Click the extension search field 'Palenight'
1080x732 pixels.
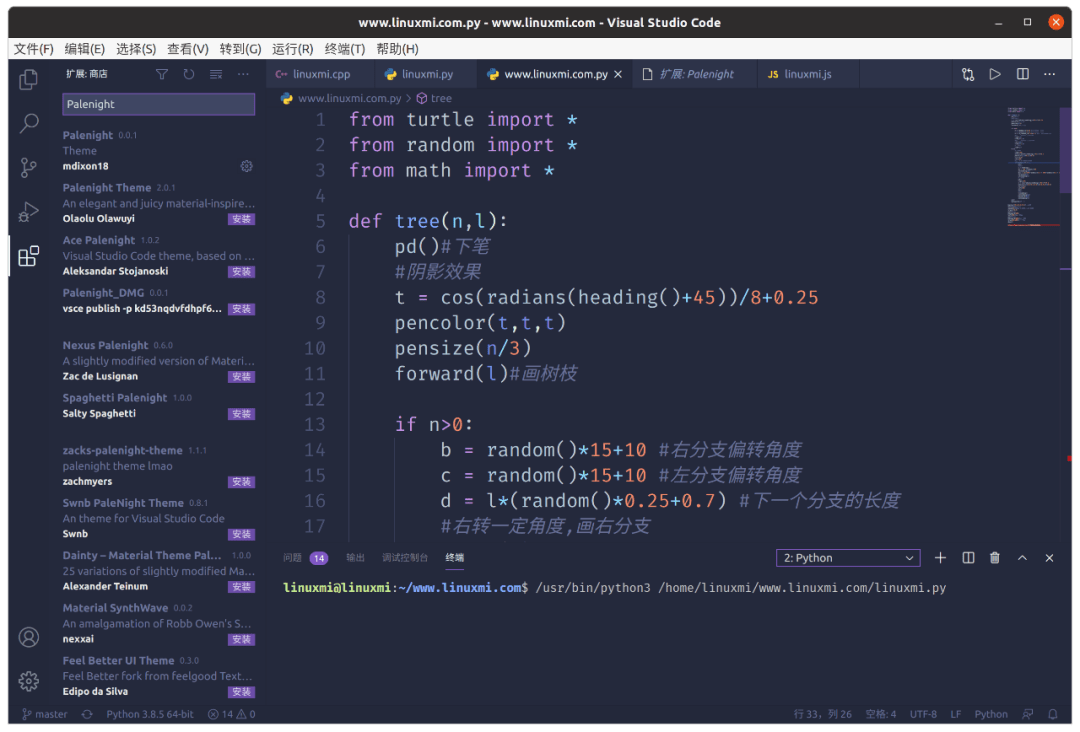point(158,104)
